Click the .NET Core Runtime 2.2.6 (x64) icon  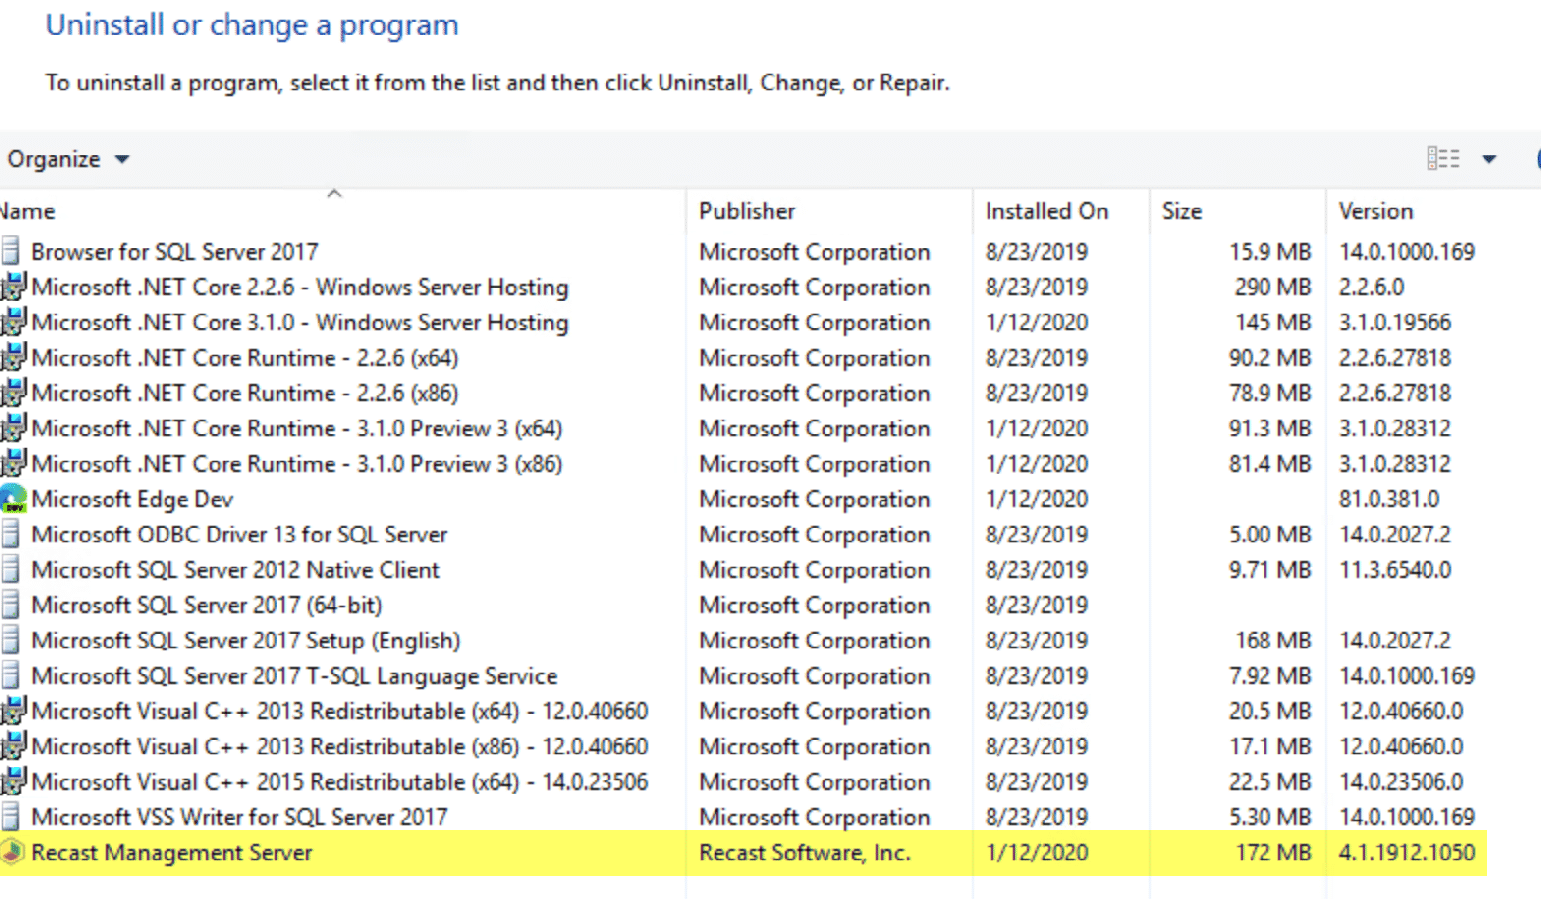[13, 357]
